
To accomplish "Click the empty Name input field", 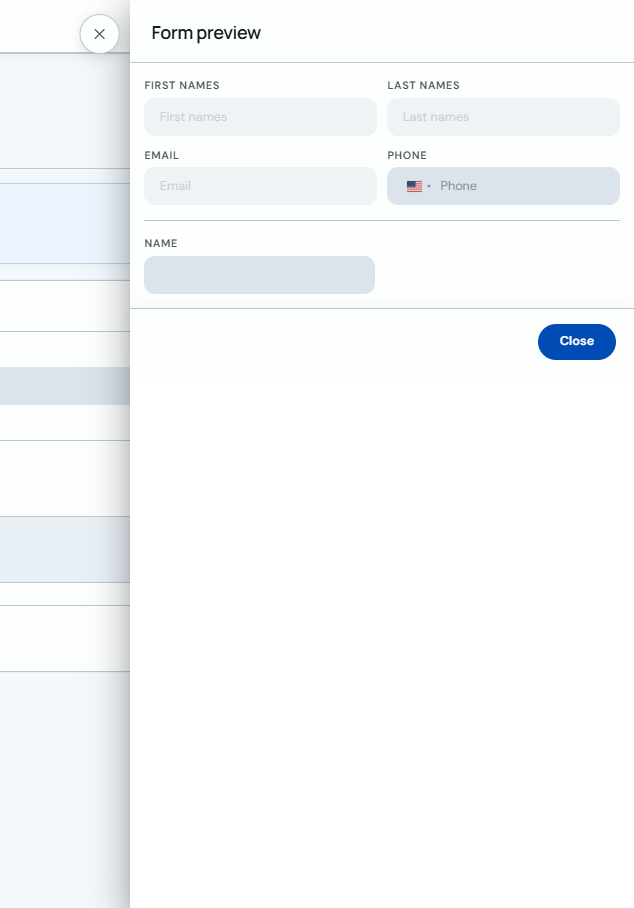I will tap(259, 275).
